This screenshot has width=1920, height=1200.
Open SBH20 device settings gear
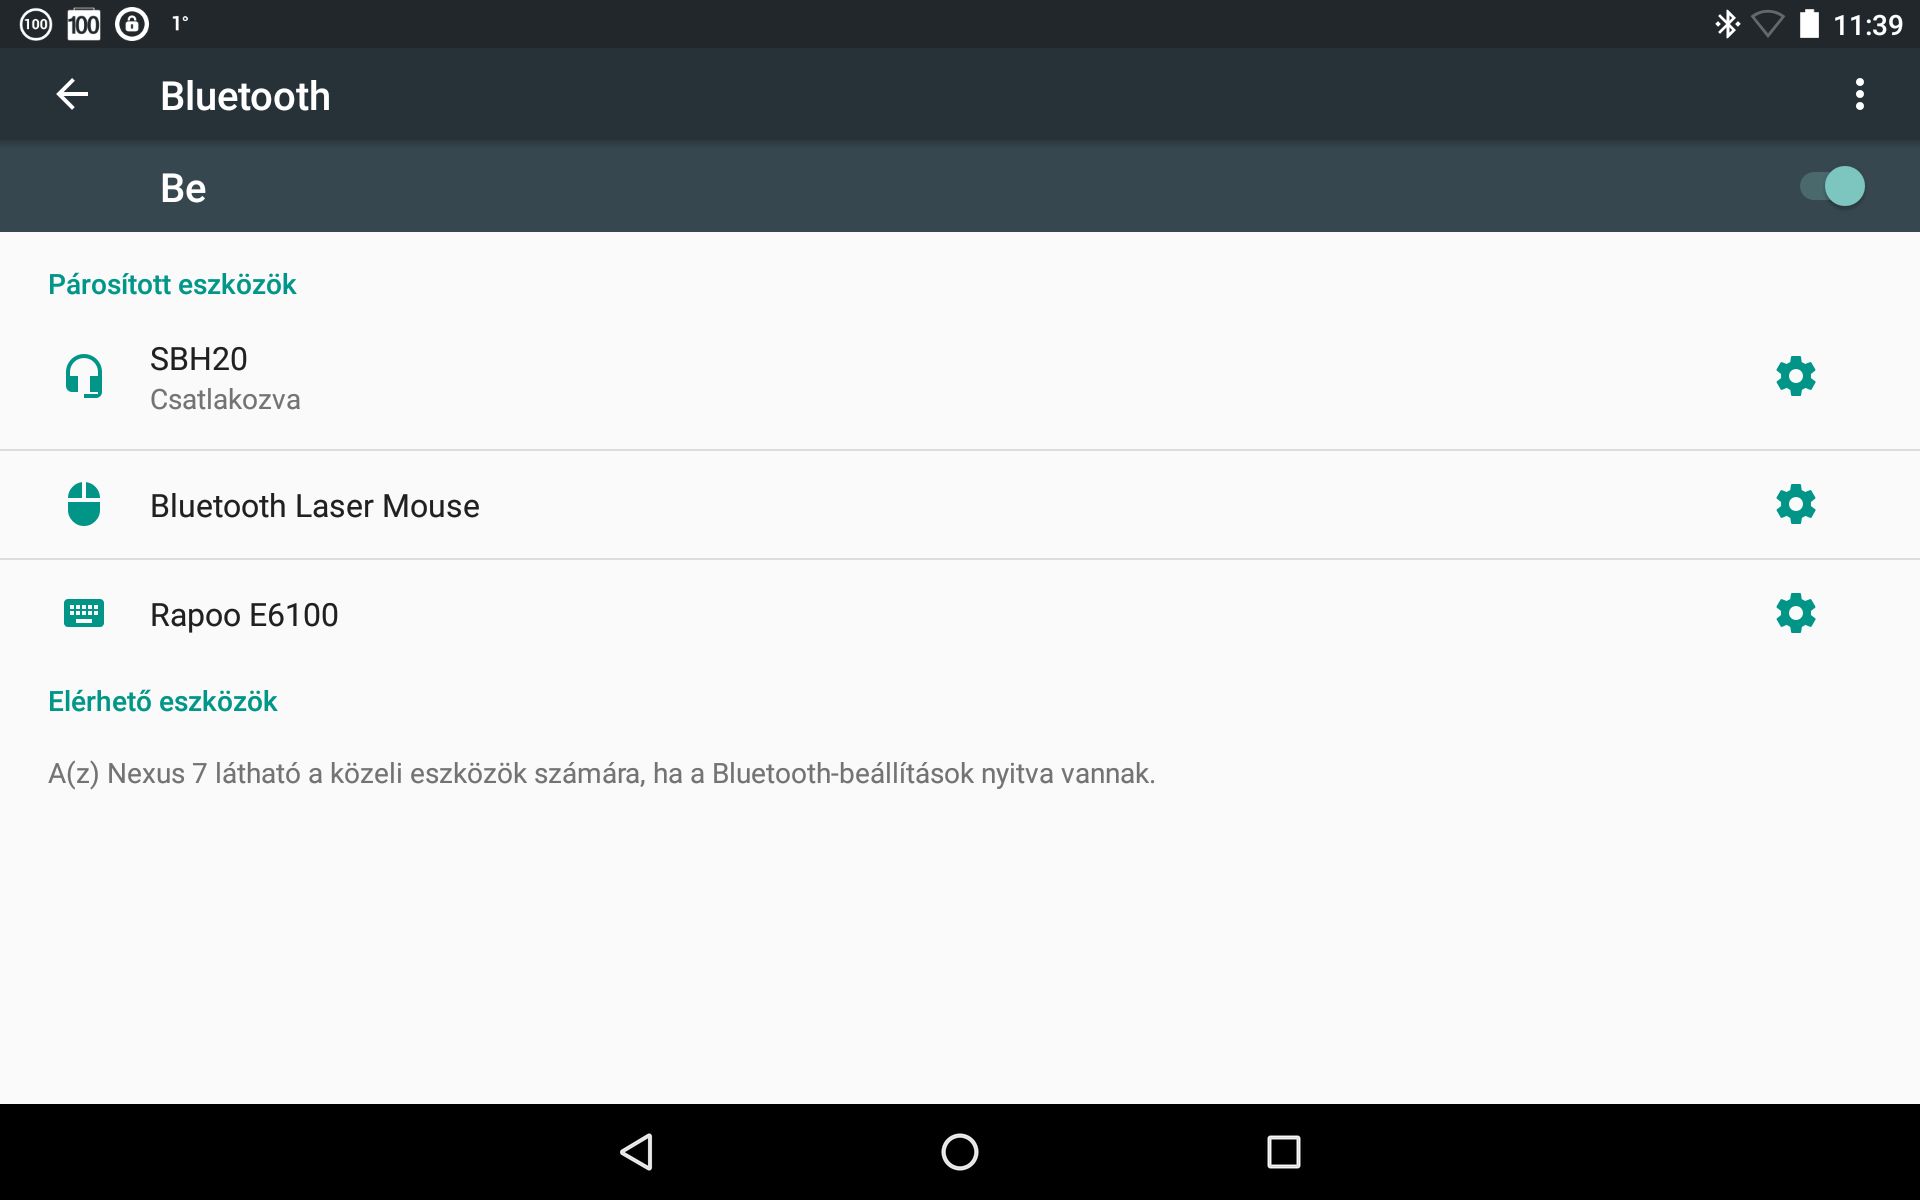coord(1795,377)
